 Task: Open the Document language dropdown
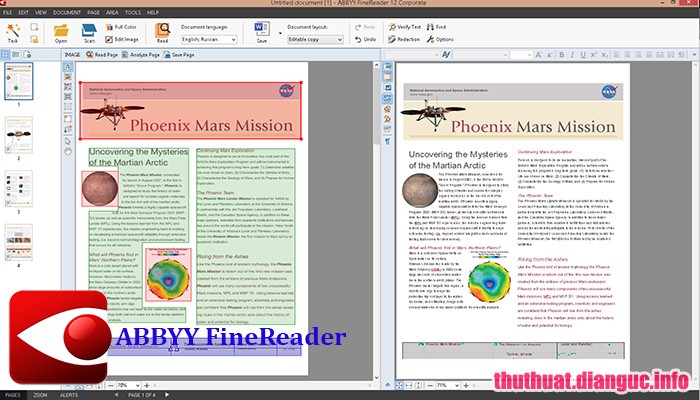click(x=209, y=40)
